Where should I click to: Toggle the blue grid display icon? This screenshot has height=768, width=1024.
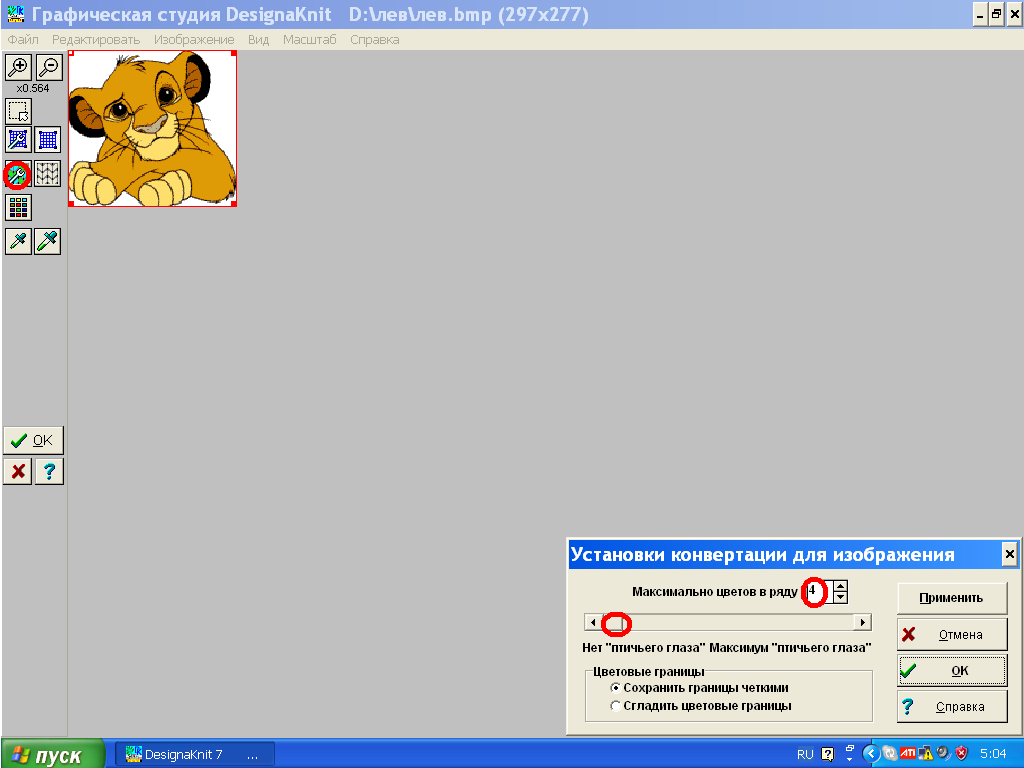pos(48,140)
